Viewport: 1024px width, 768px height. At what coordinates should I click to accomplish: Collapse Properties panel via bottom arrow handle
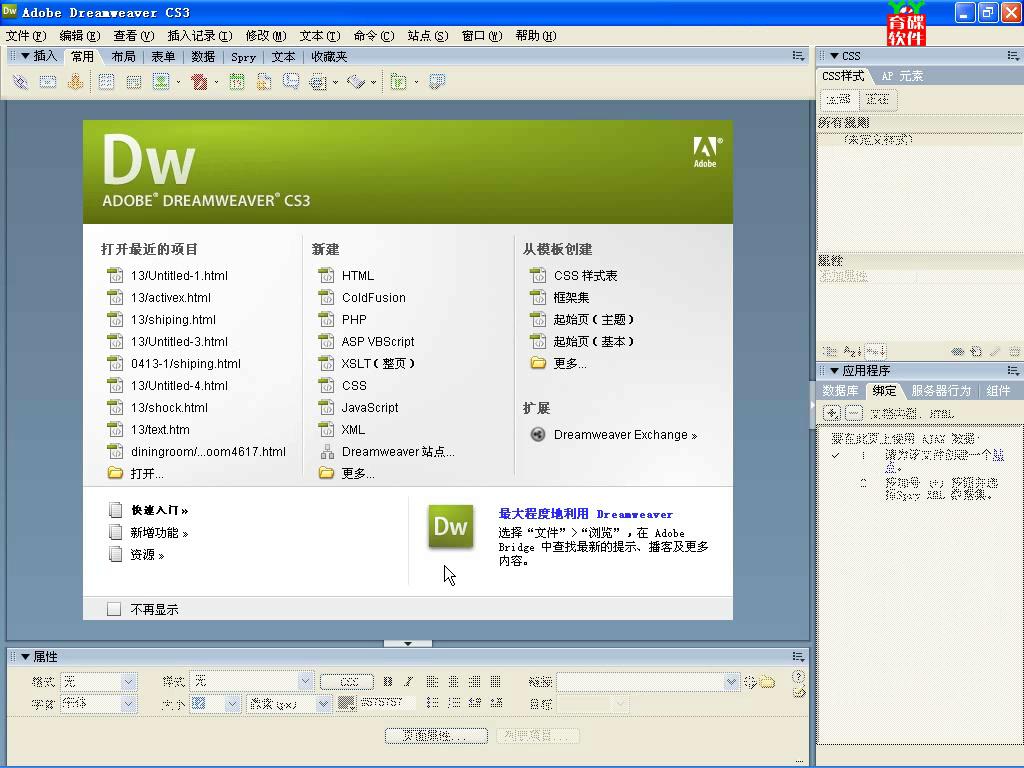[x=408, y=644]
